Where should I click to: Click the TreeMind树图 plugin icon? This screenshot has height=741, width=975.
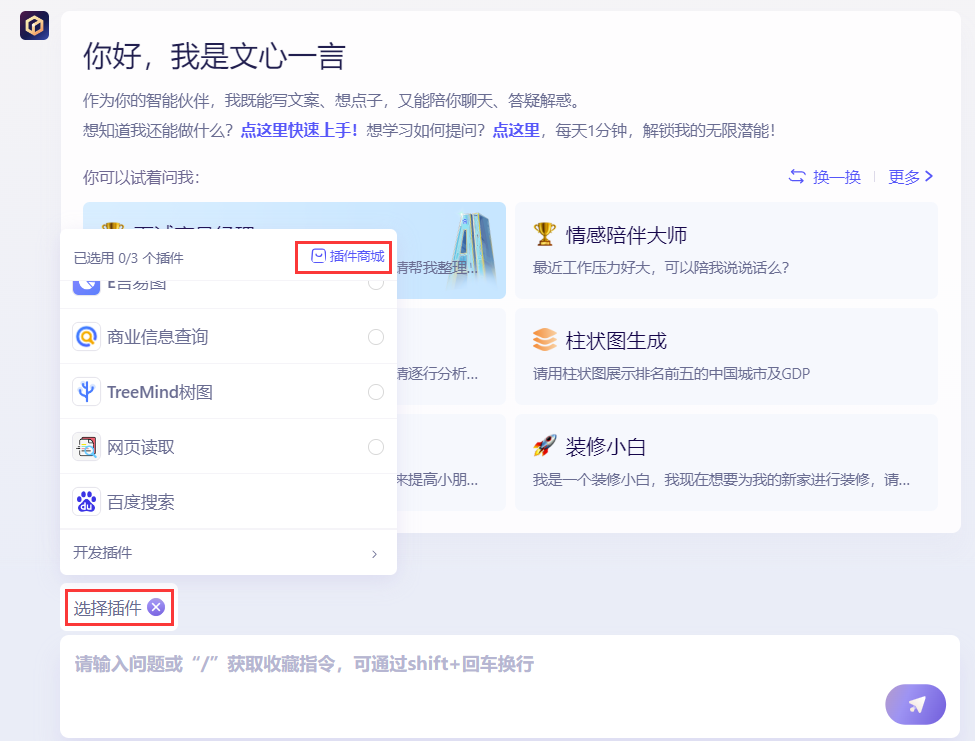coord(86,392)
